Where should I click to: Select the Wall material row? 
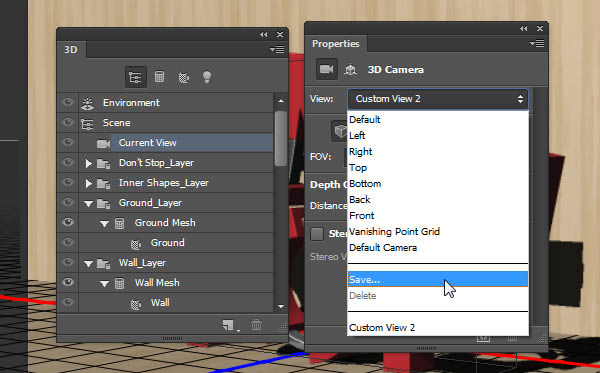pyautogui.click(x=165, y=303)
